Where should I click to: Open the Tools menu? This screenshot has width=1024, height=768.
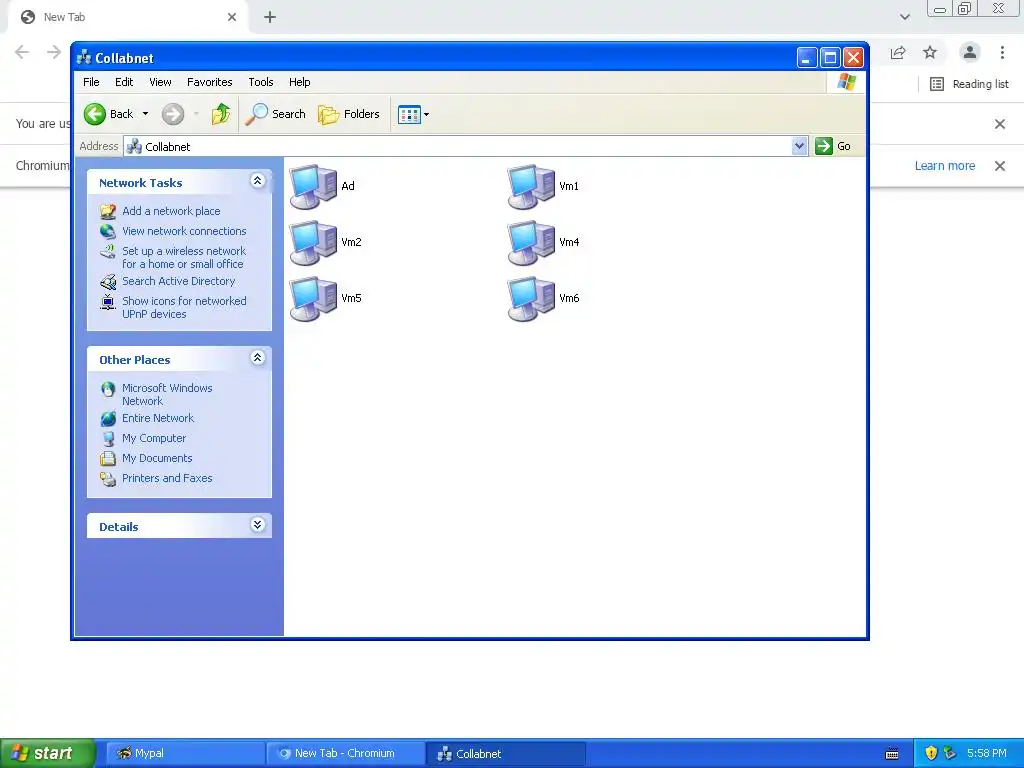pyautogui.click(x=261, y=82)
